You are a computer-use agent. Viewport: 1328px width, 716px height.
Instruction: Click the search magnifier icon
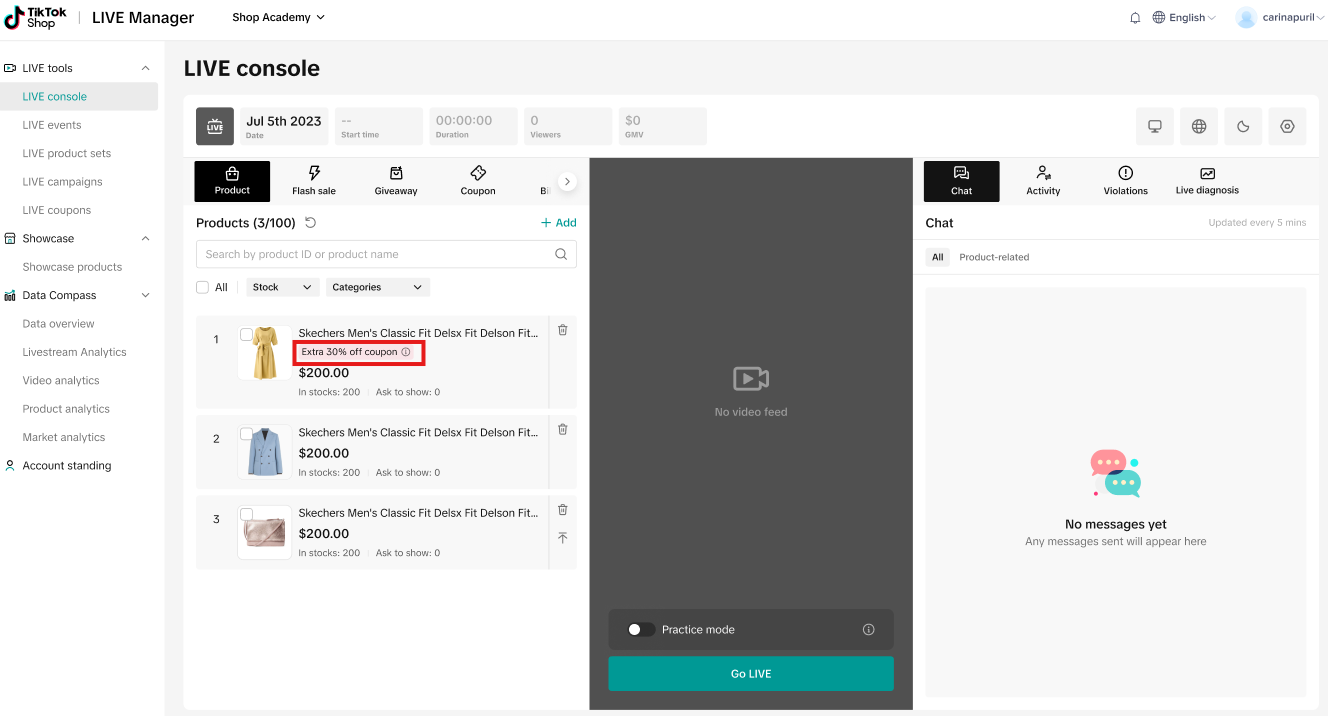pyautogui.click(x=561, y=254)
